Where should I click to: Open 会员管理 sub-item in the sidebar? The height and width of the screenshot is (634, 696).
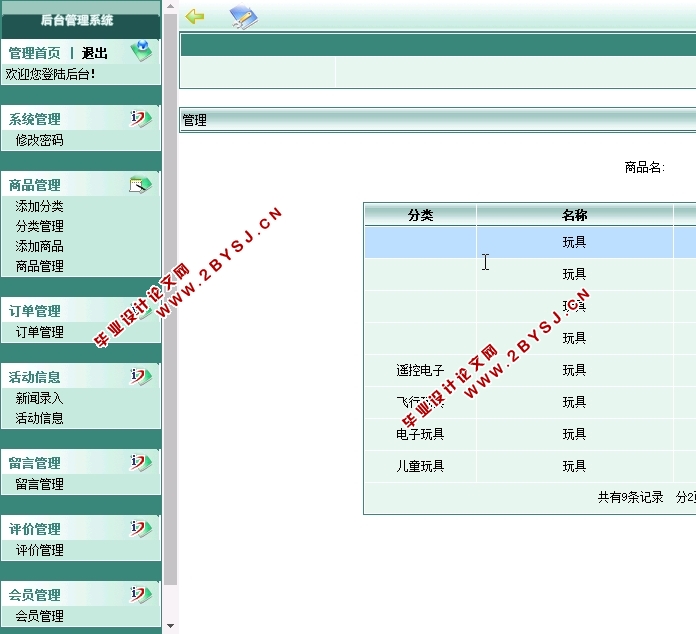coord(40,616)
